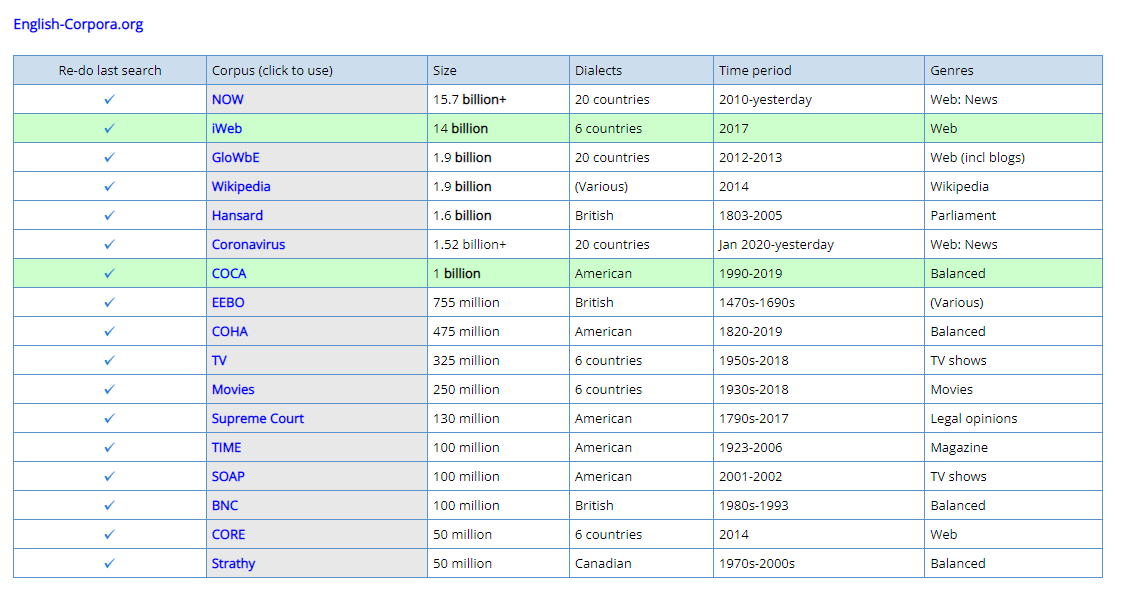Open the Hansard corpus

237,216
